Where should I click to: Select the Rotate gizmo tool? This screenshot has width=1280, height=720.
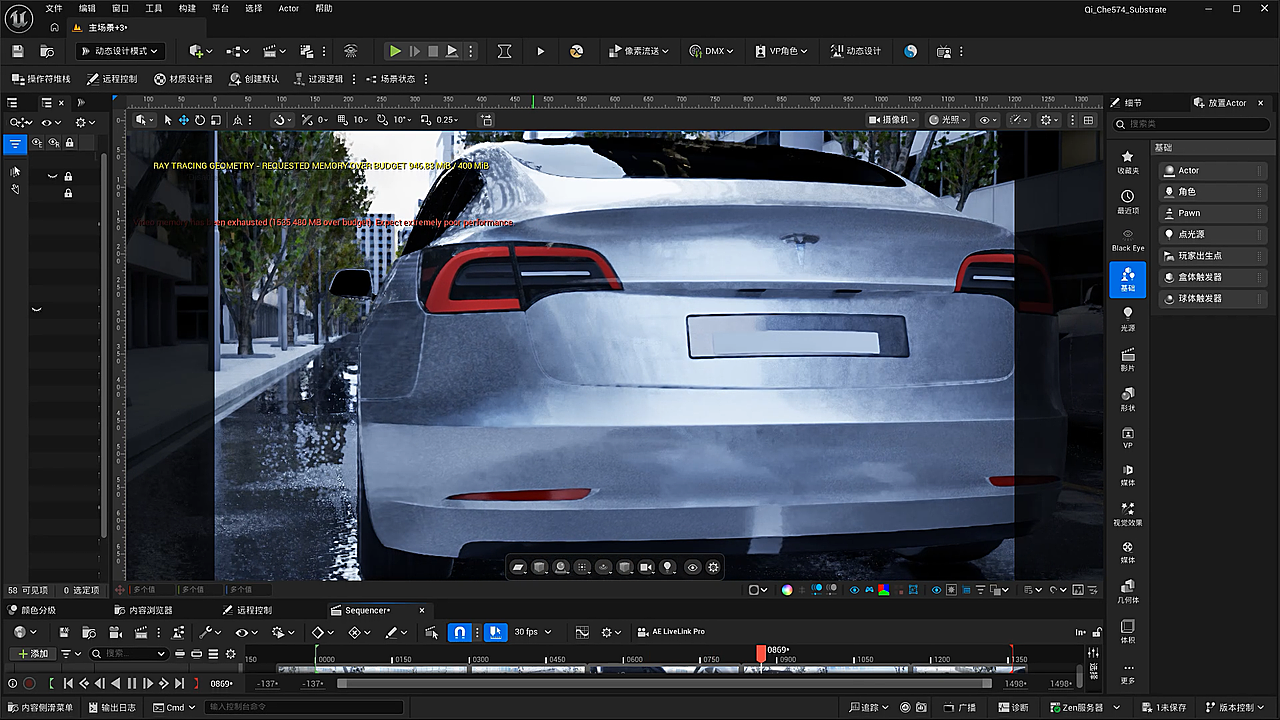point(200,120)
